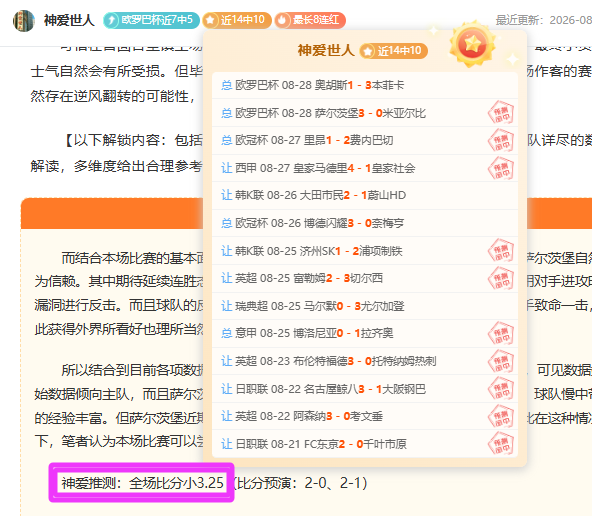
Task: Click 最近更新 timestamp in header
Action: (544, 20)
